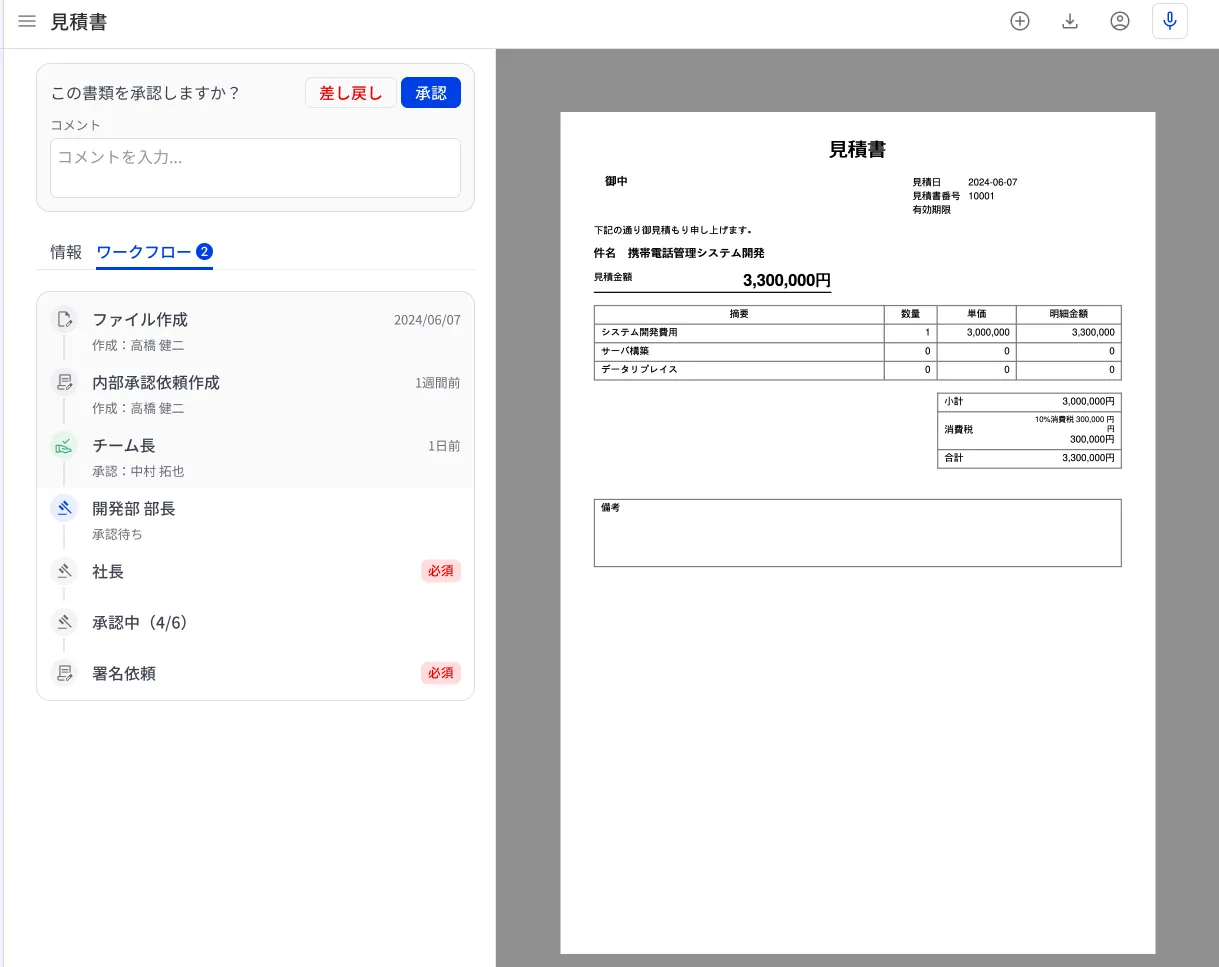Click the サーバ構築 table row
Viewport: 1219px width, 967px height.
click(857, 352)
